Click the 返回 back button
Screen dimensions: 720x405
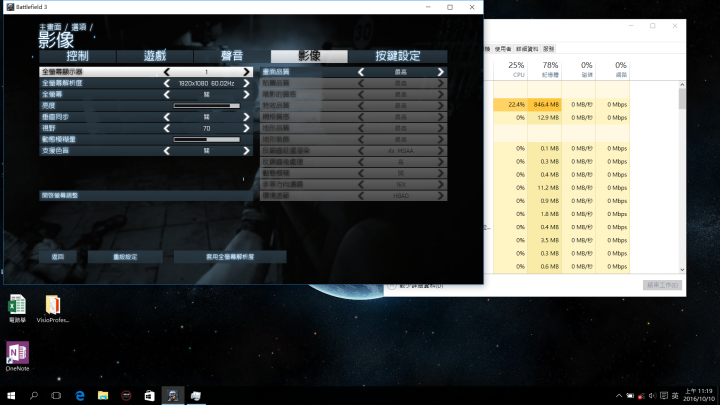coord(58,257)
